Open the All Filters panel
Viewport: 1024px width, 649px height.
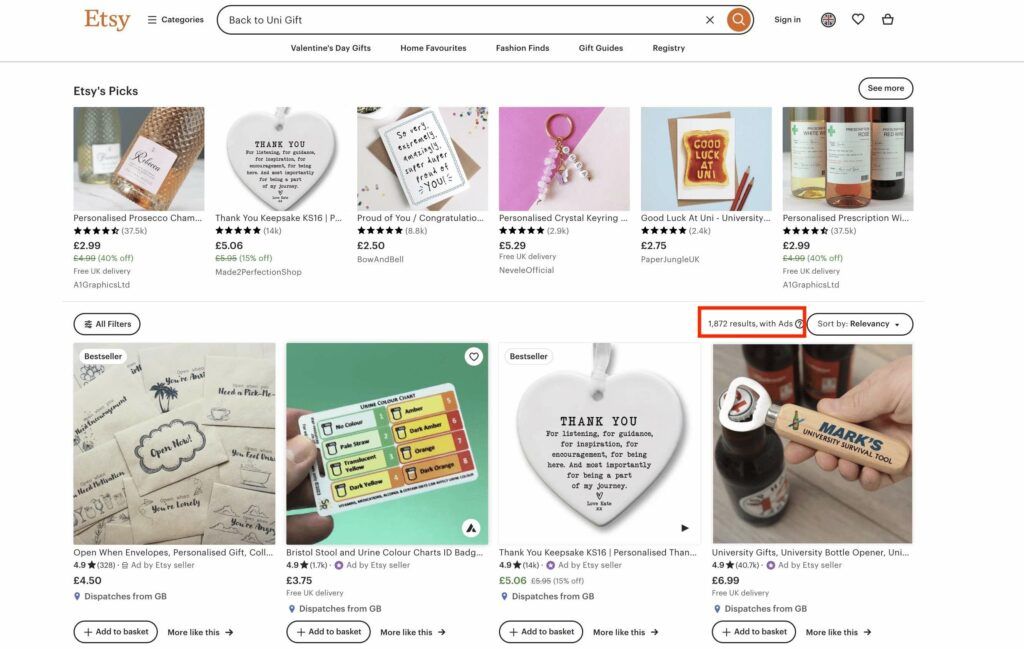click(106, 324)
